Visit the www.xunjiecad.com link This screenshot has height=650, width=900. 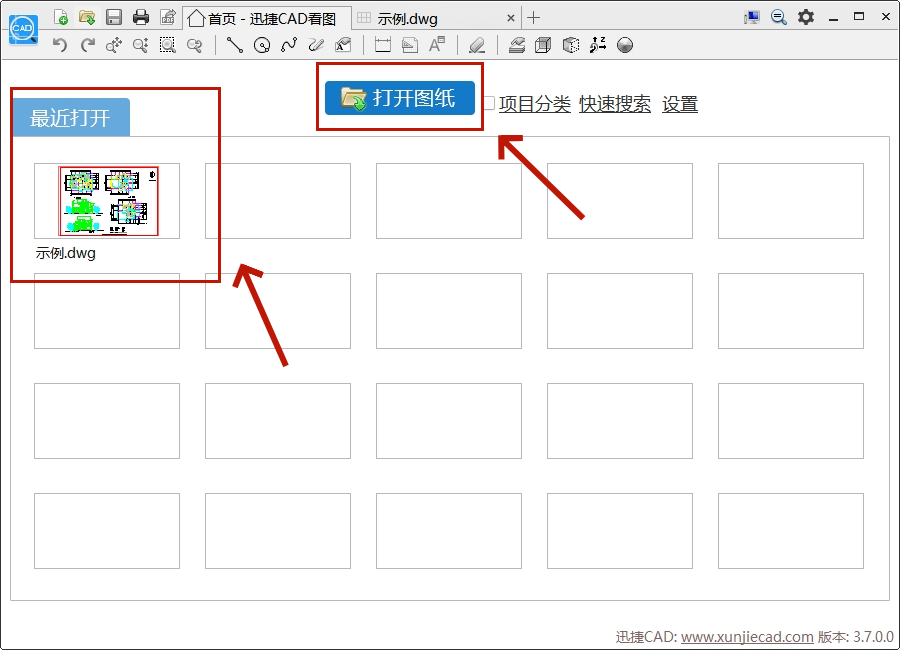point(747,637)
